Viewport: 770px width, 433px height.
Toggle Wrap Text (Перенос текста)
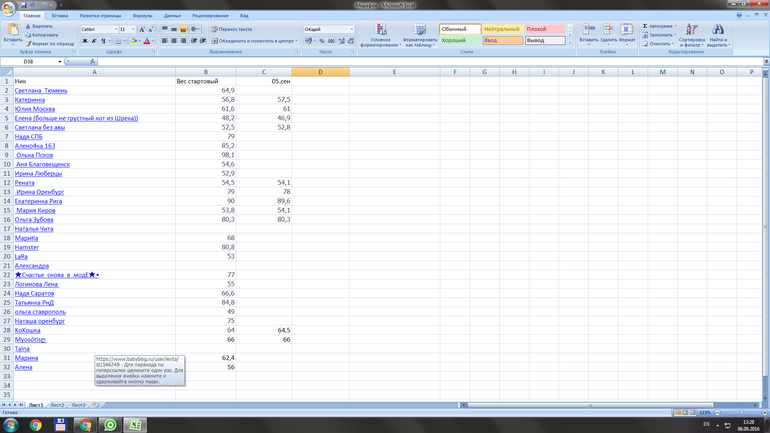tap(234, 29)
